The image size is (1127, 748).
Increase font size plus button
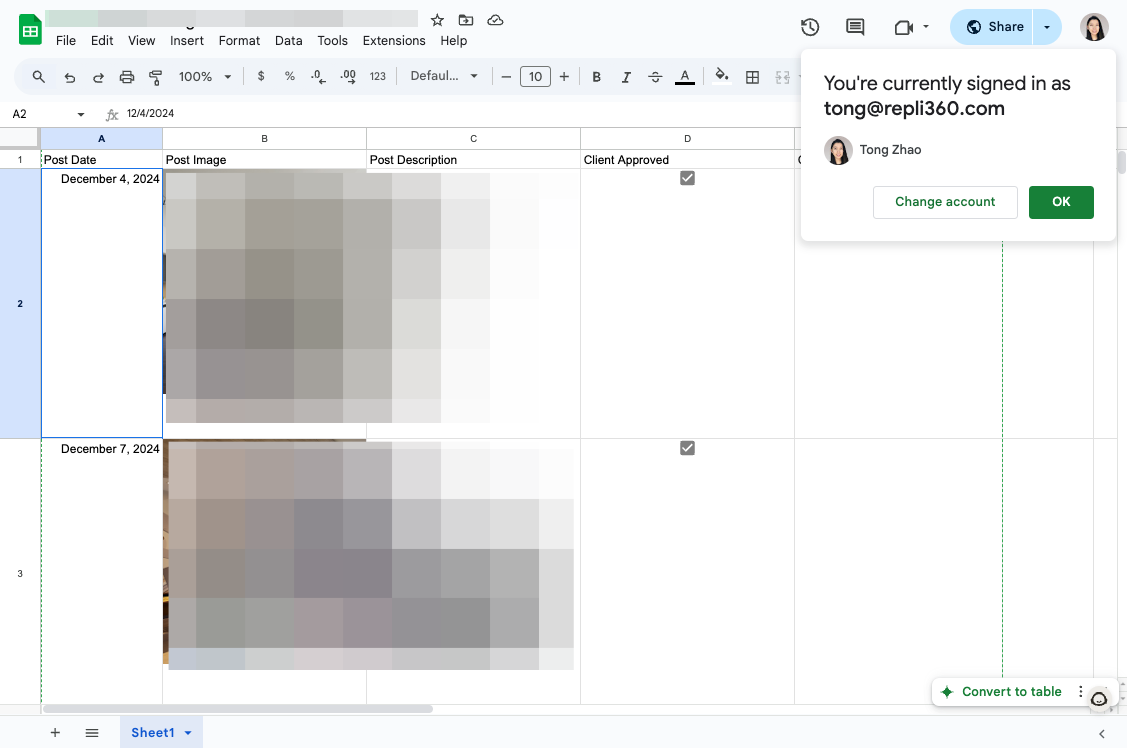point(564,77)
